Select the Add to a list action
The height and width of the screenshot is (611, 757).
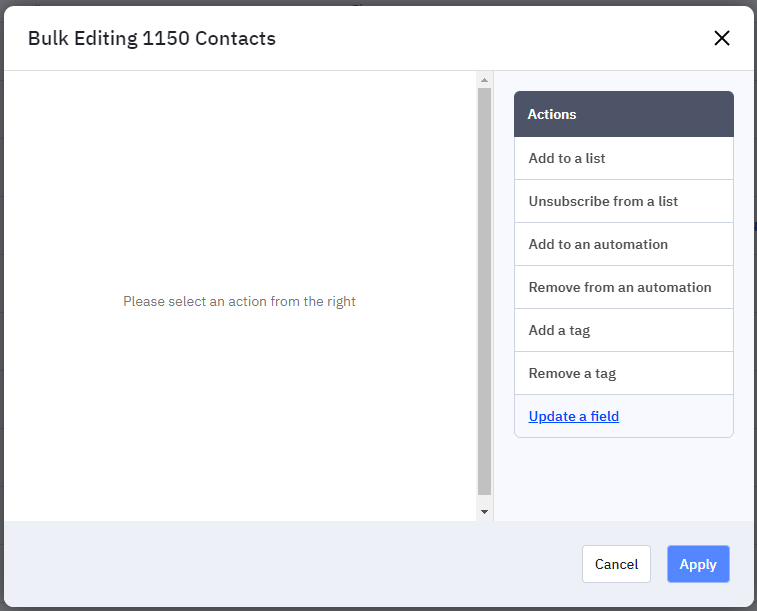624,158
